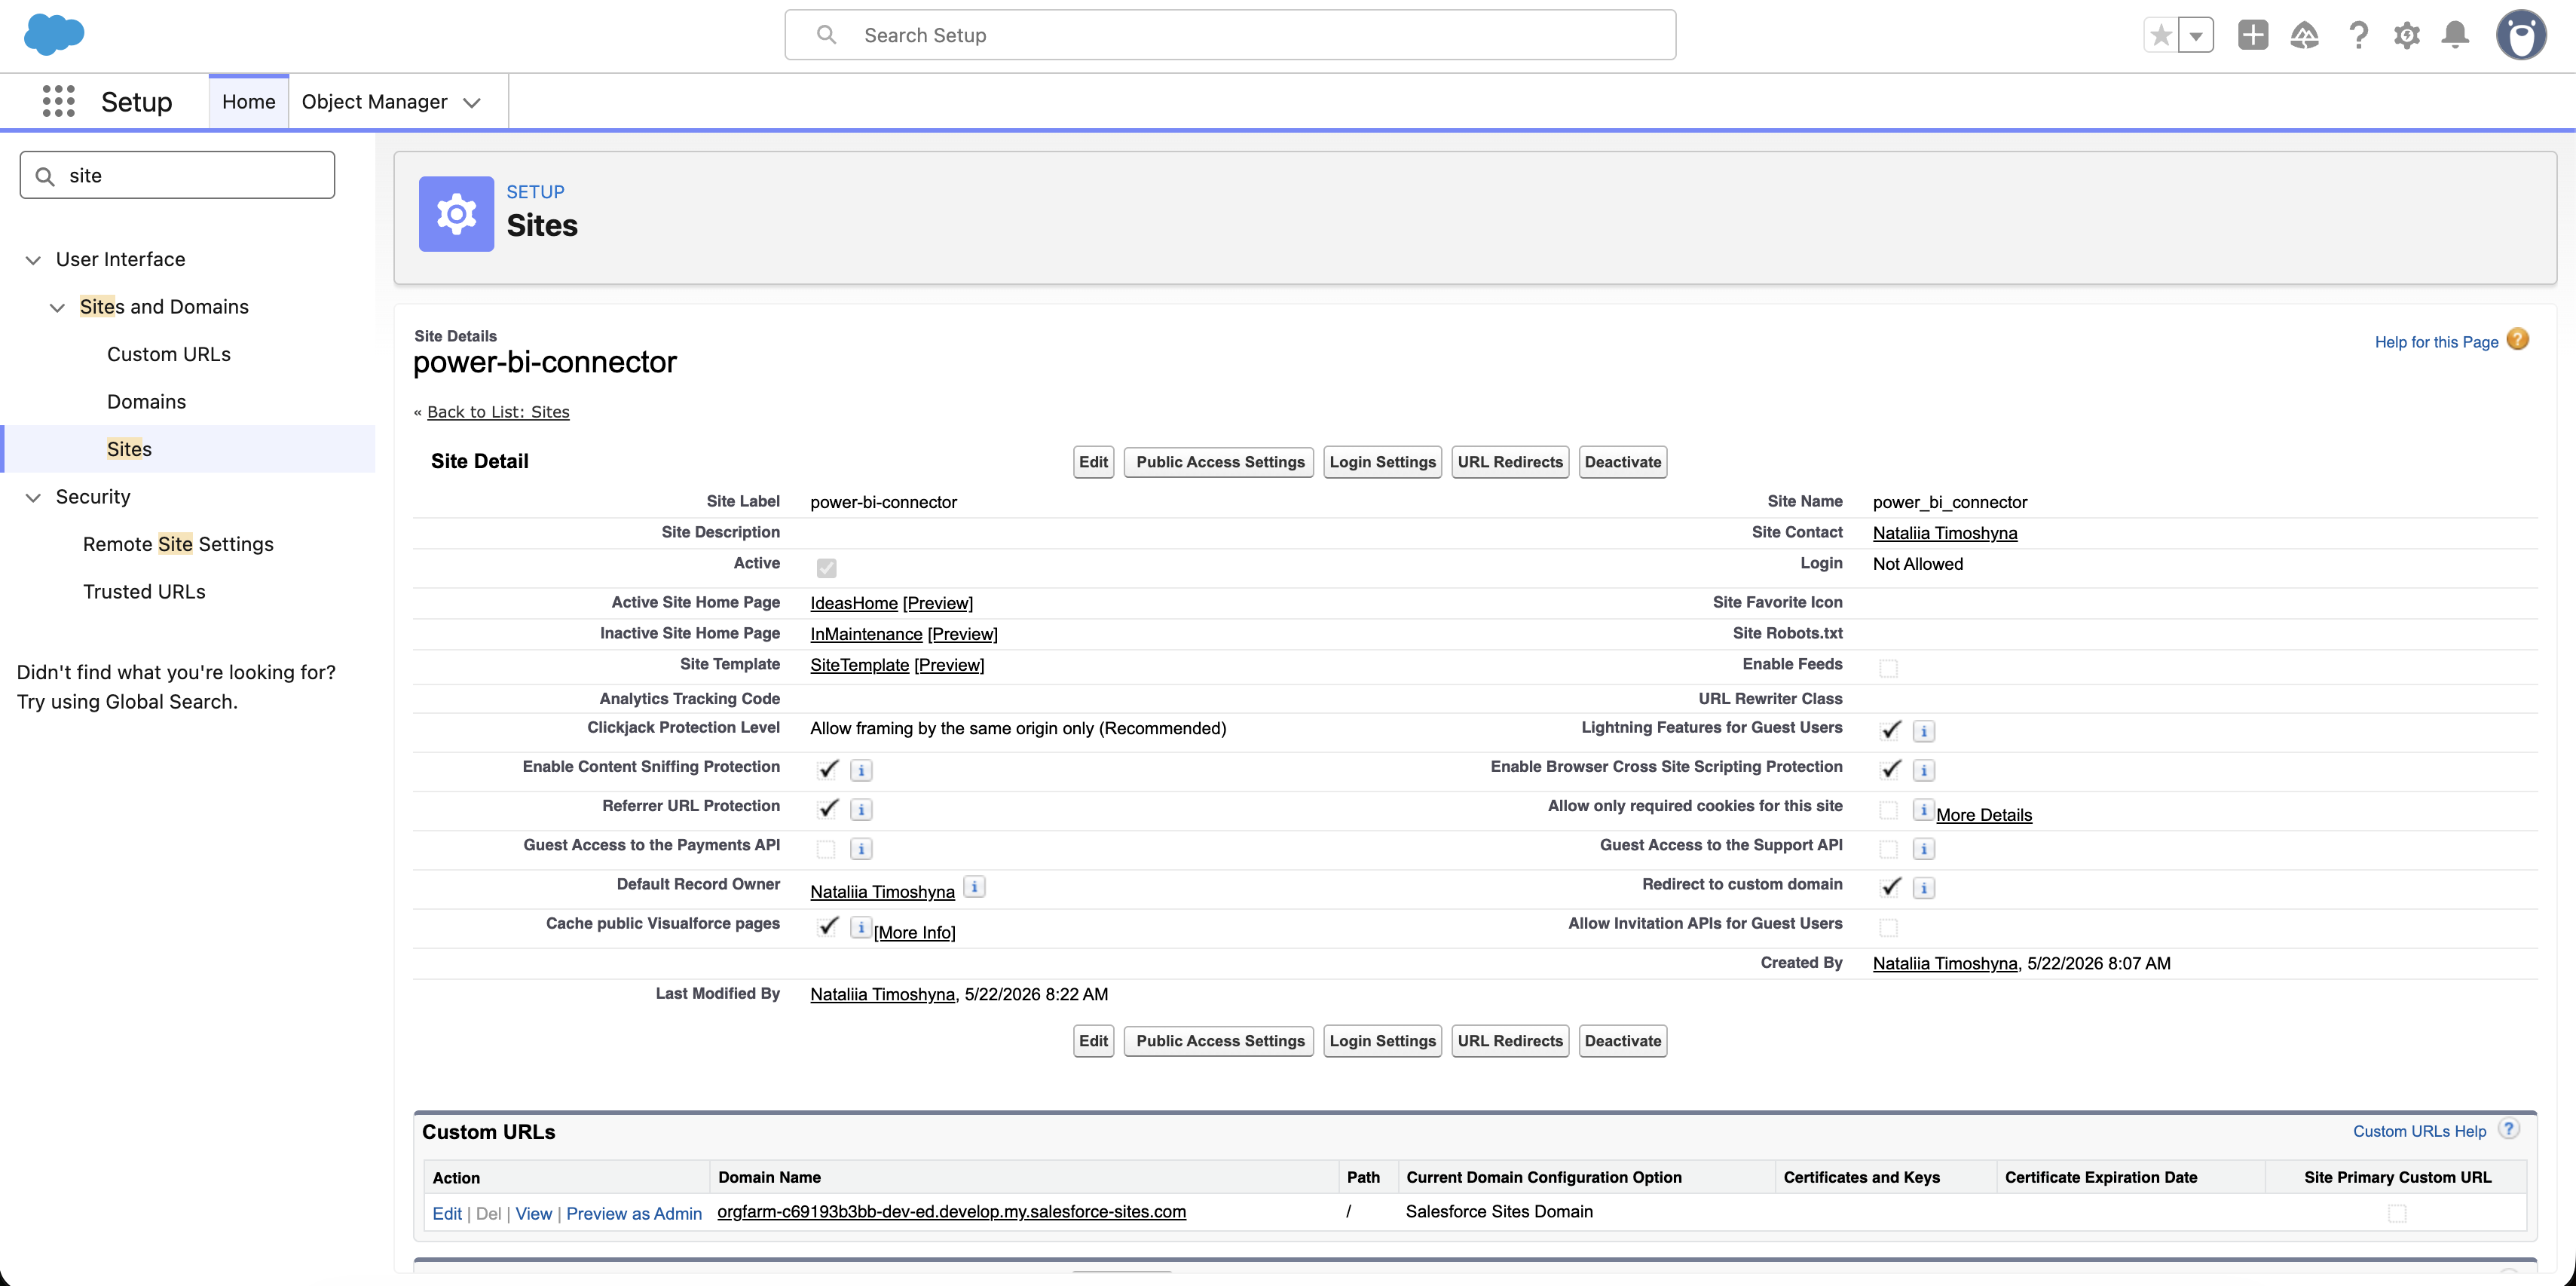Click the bottom Deactivate button
This screenshot has width=2576, height=1286.
point(1622,1041)
